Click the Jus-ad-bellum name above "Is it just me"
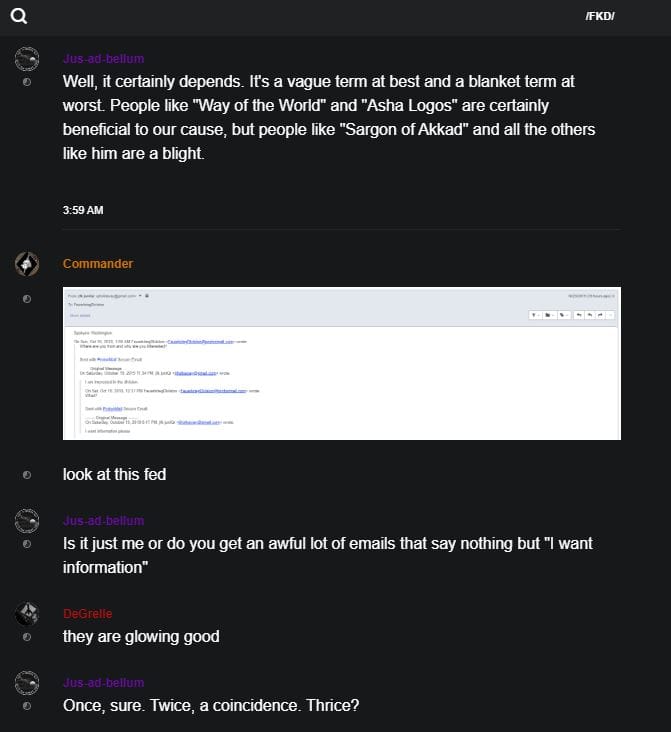This screenshot has width=671, height=732. pos(103,521)
